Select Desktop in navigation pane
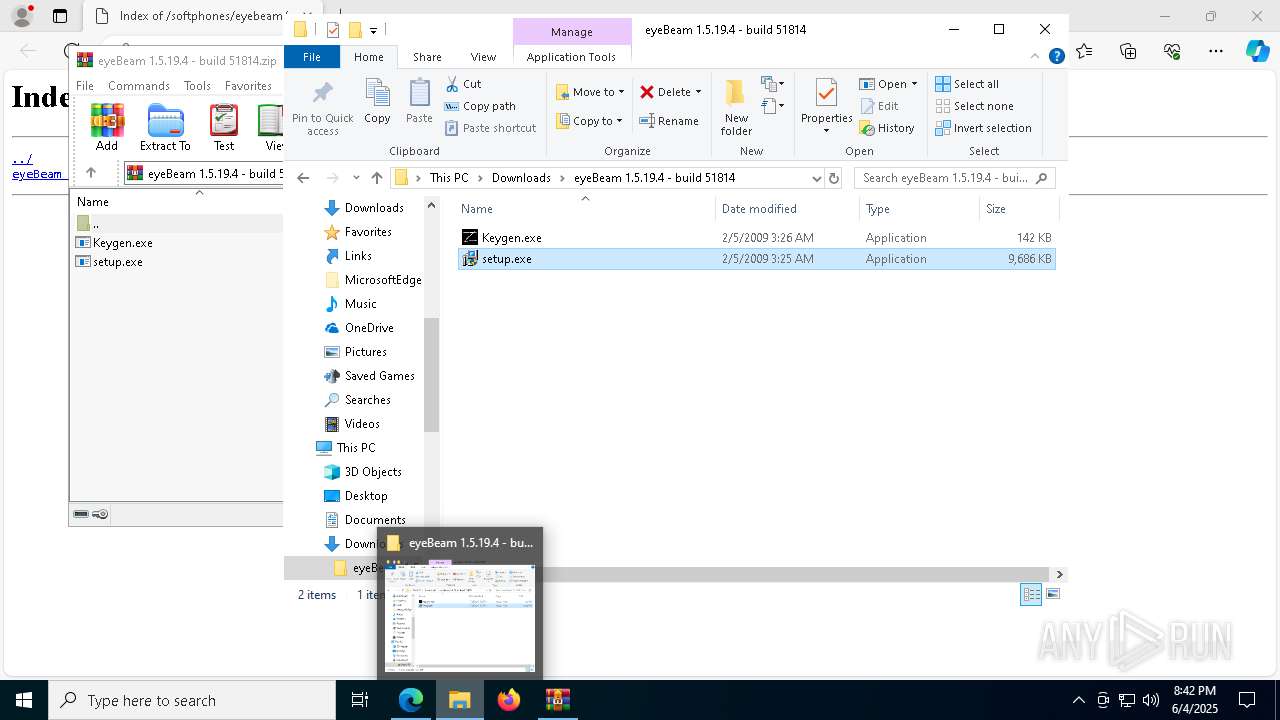Screen dimensions: 1280x720 (366, 496)
